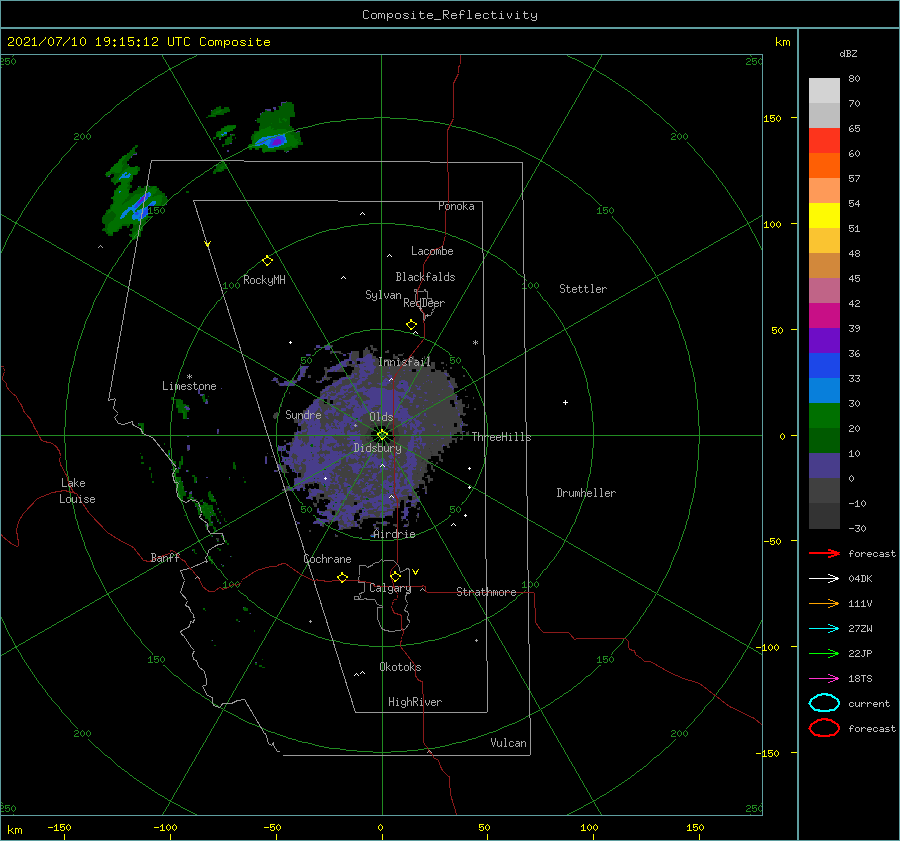Click the RockyMH label
This screenshot has width=900, height=841.
264,280
